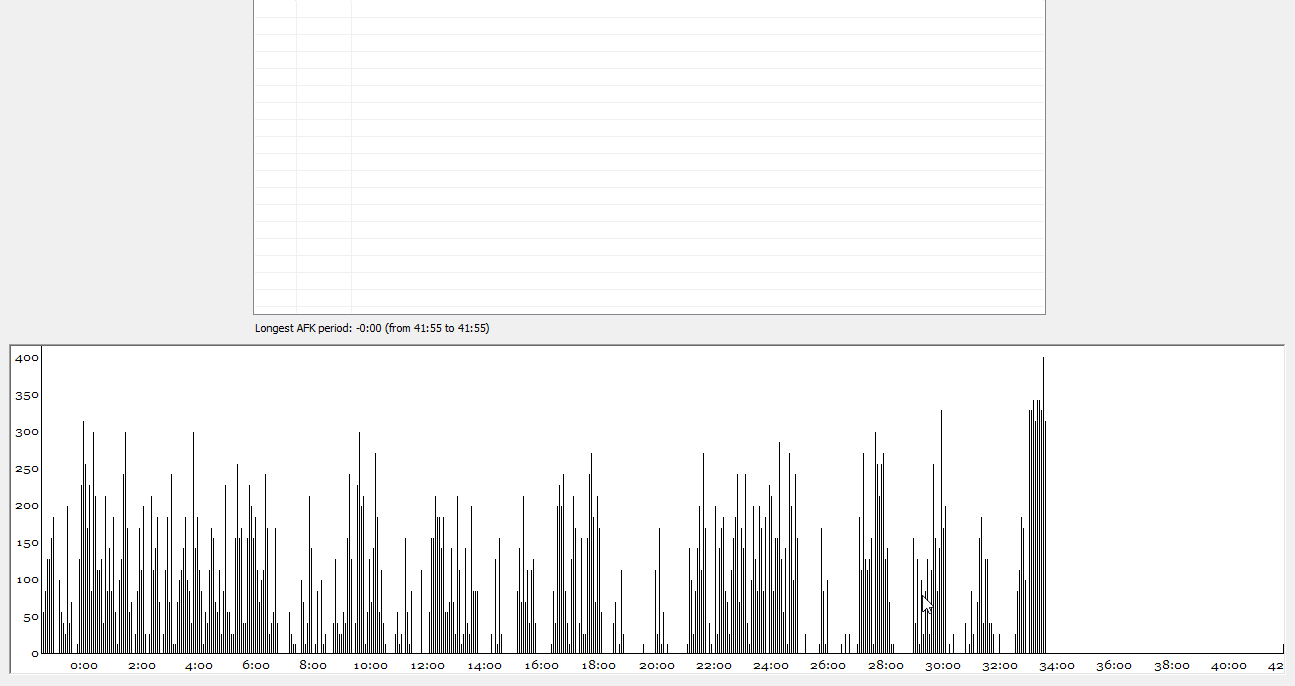The height and width of the screenshot is (686, 1295).
Task: Click the 100 value on the vertical axis
Action: 27,580
